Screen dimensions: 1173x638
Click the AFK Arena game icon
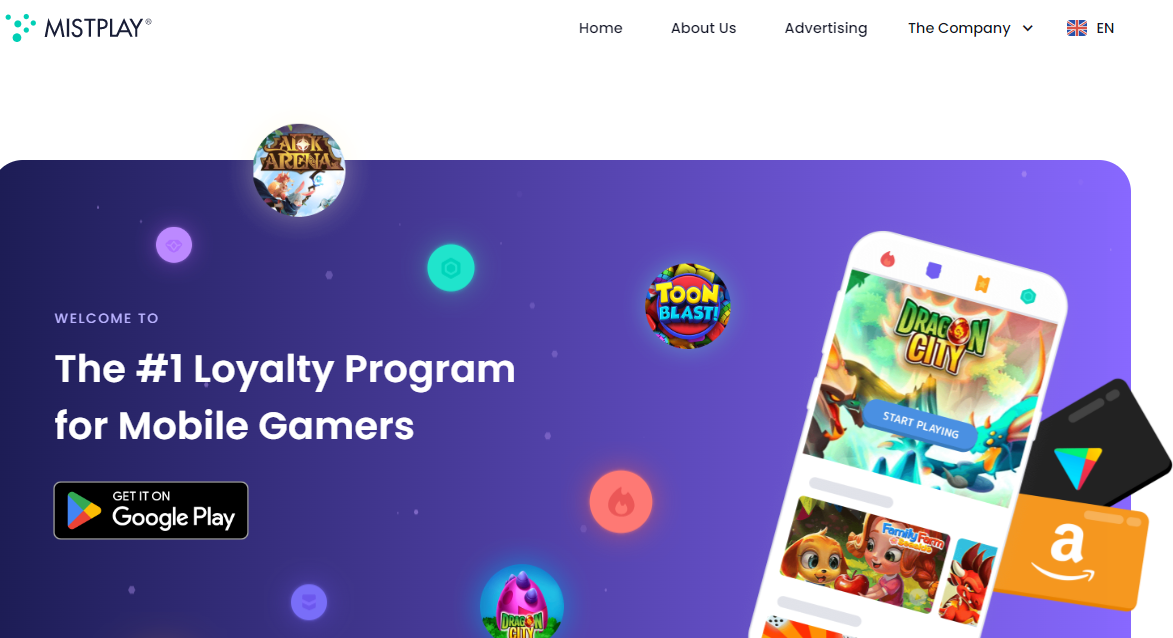click(x=299, y=171)
